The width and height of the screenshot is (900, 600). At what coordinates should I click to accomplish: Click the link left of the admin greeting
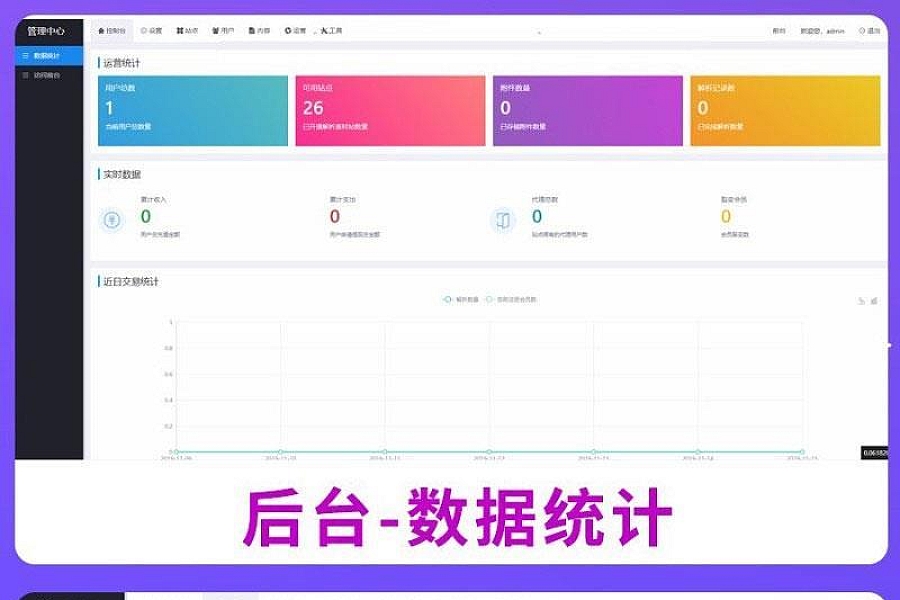779,31
